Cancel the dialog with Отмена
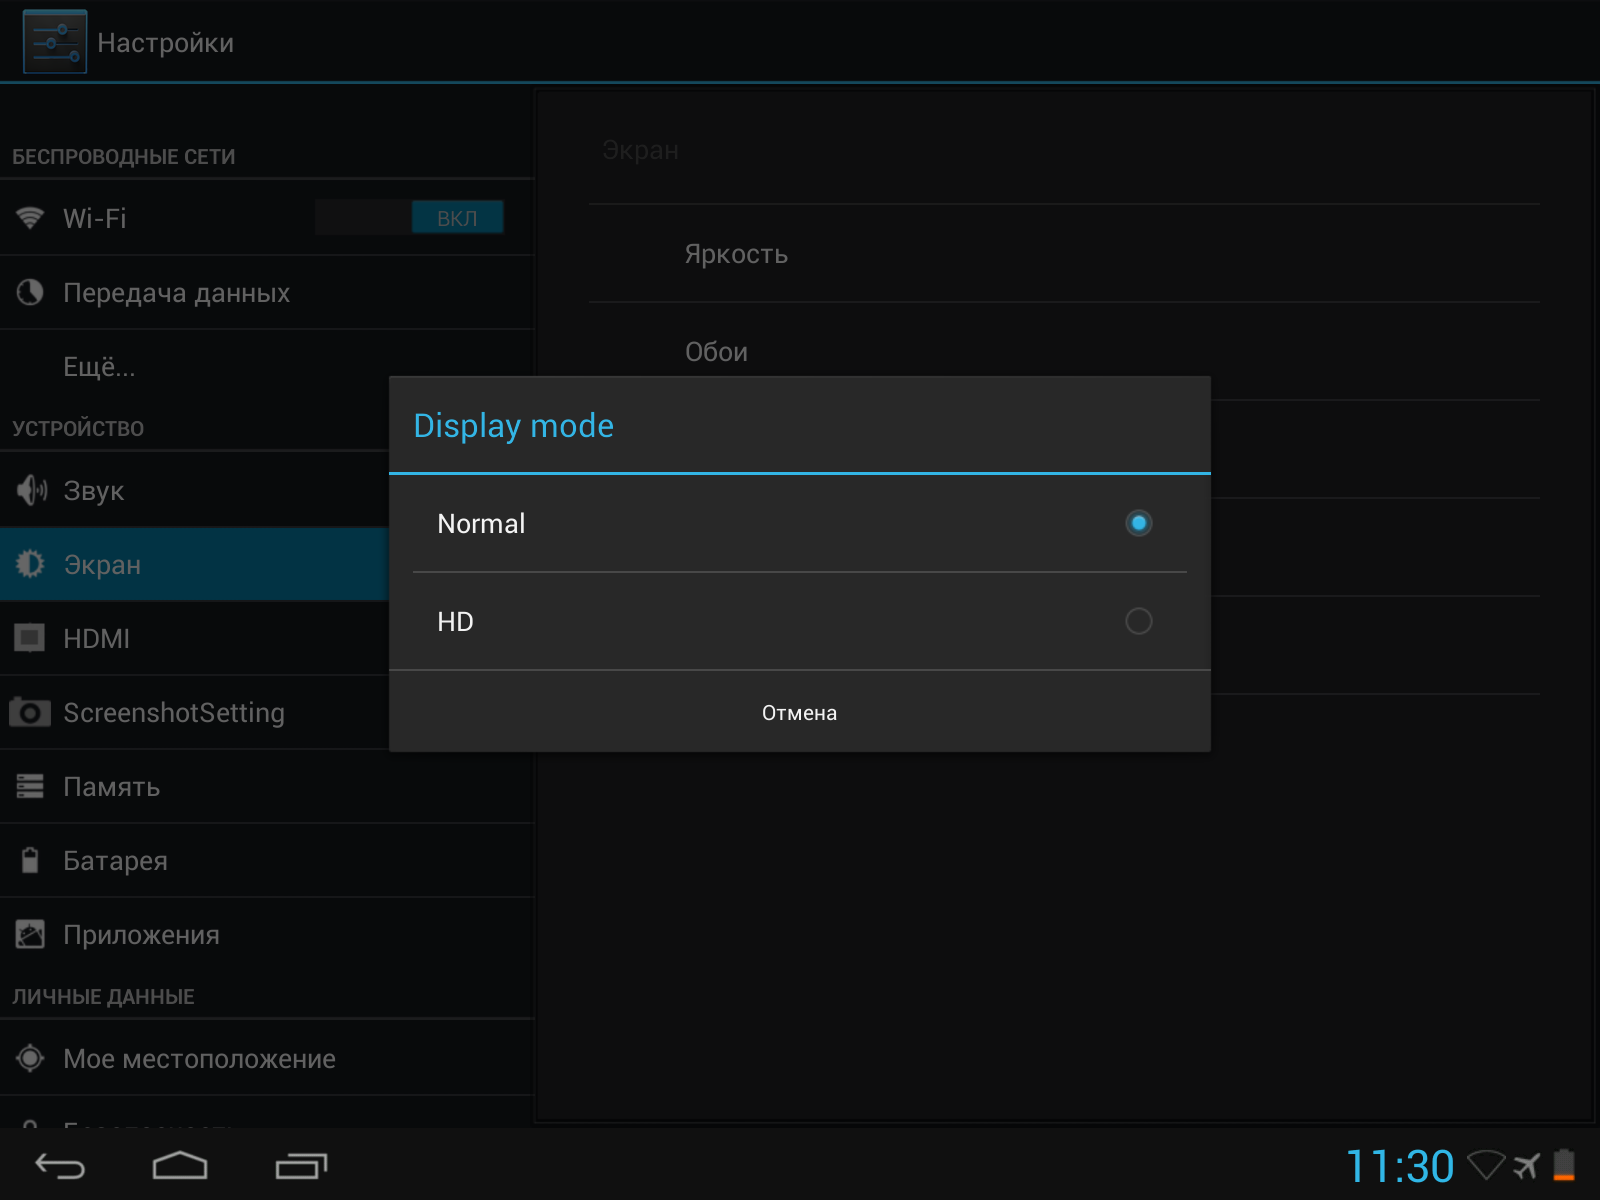Screen dimensions: 1600x1200 click(x=799, y=712)
